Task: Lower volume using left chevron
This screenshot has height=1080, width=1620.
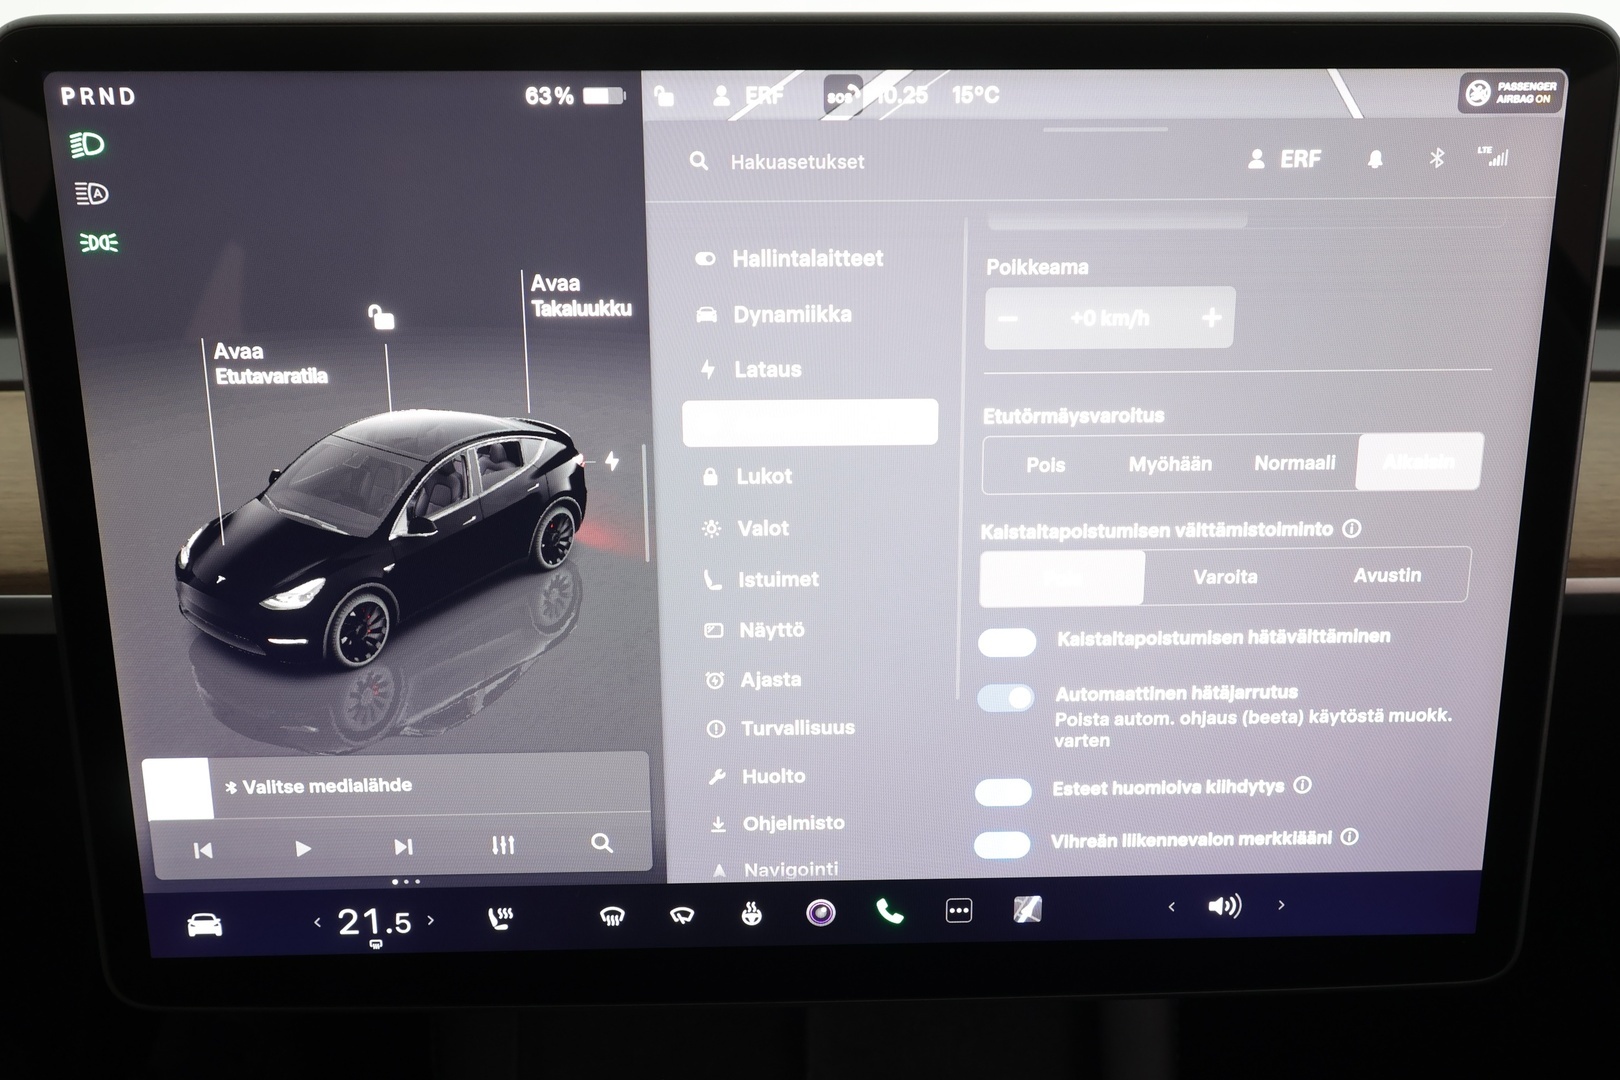Action: 1171,905
